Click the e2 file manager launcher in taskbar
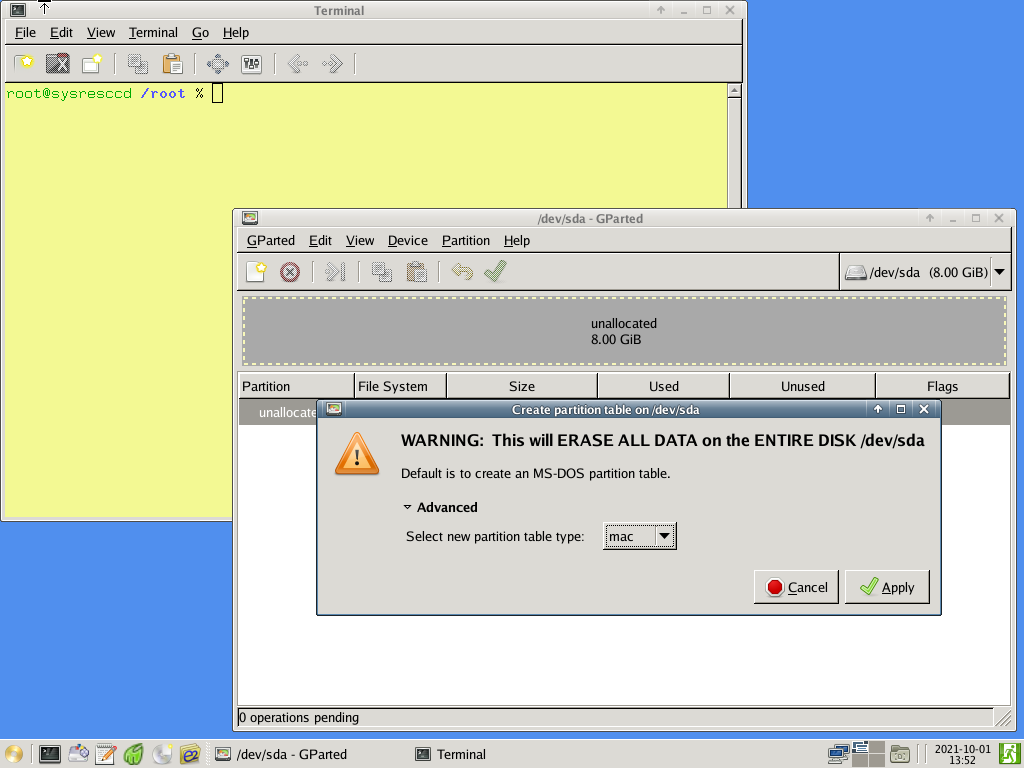 point(190,754)
